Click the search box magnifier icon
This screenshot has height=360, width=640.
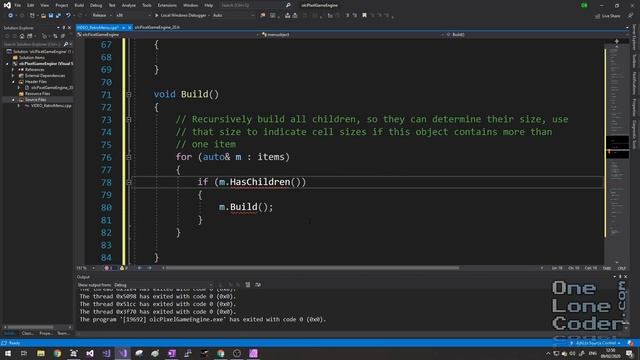[288, 5]
